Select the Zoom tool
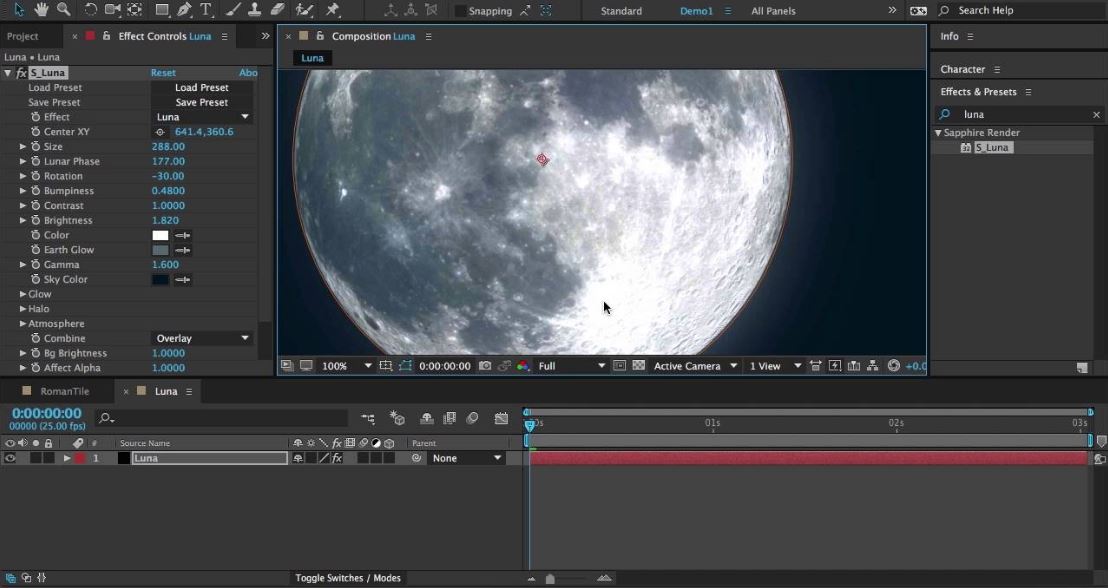 pyautogui.click(x=63, y=10)
